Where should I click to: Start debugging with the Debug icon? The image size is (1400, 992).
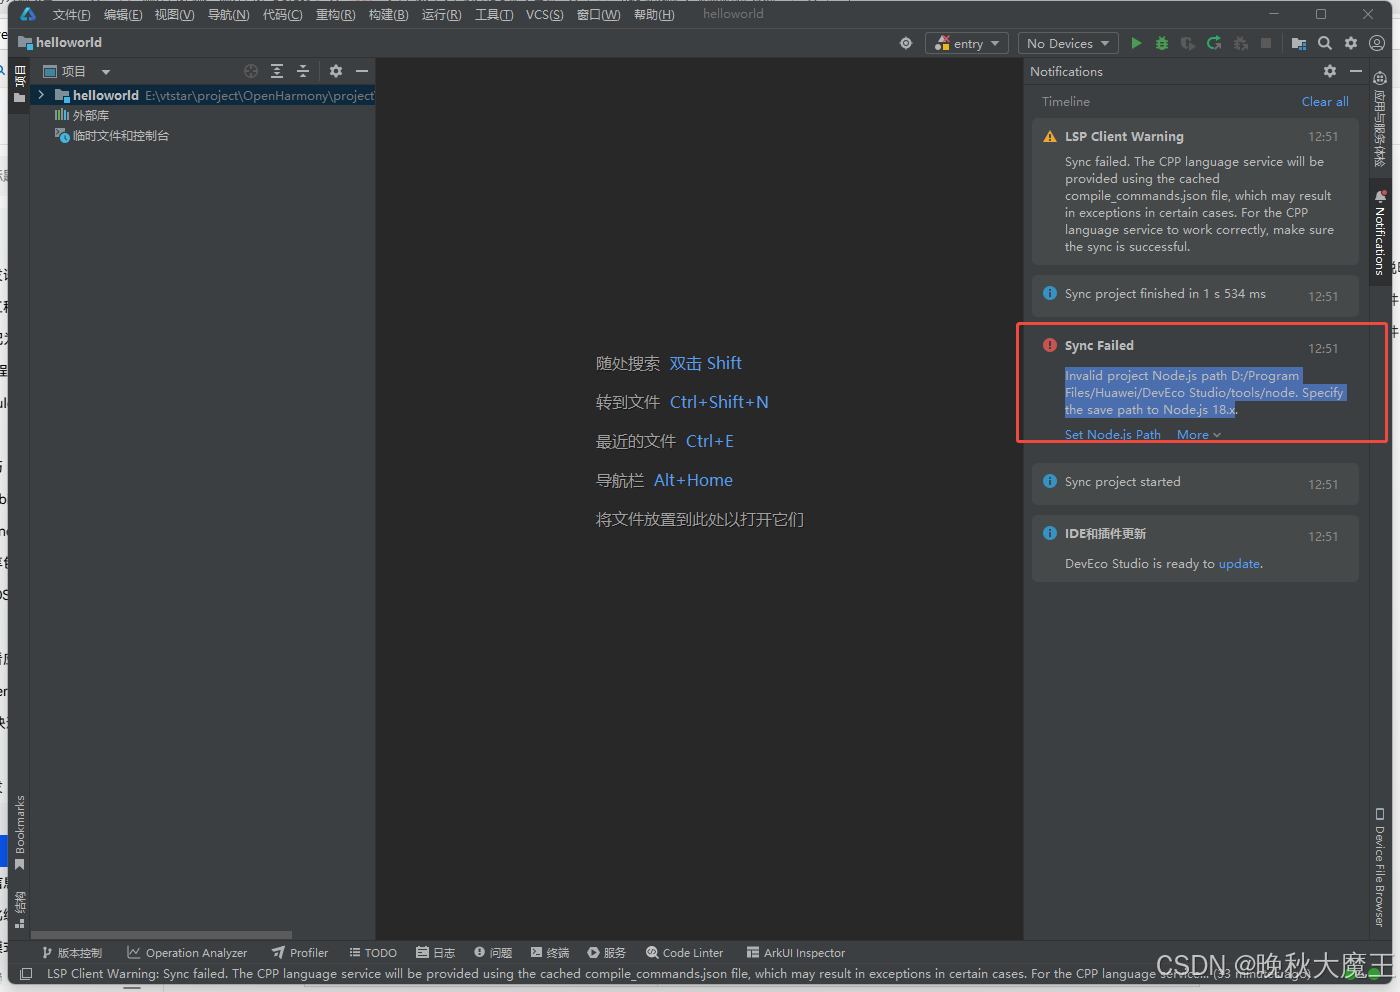click(1160, 43)
